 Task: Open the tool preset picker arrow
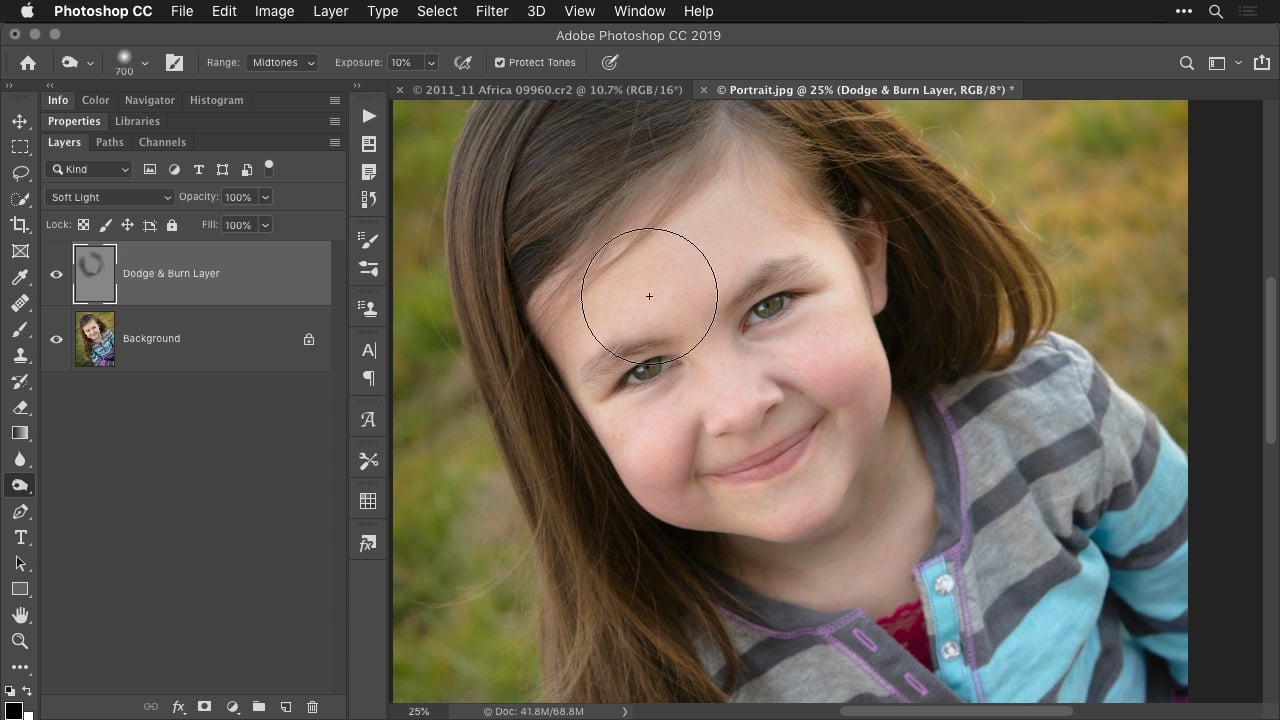pyautogui.click(x=90, y=62)
